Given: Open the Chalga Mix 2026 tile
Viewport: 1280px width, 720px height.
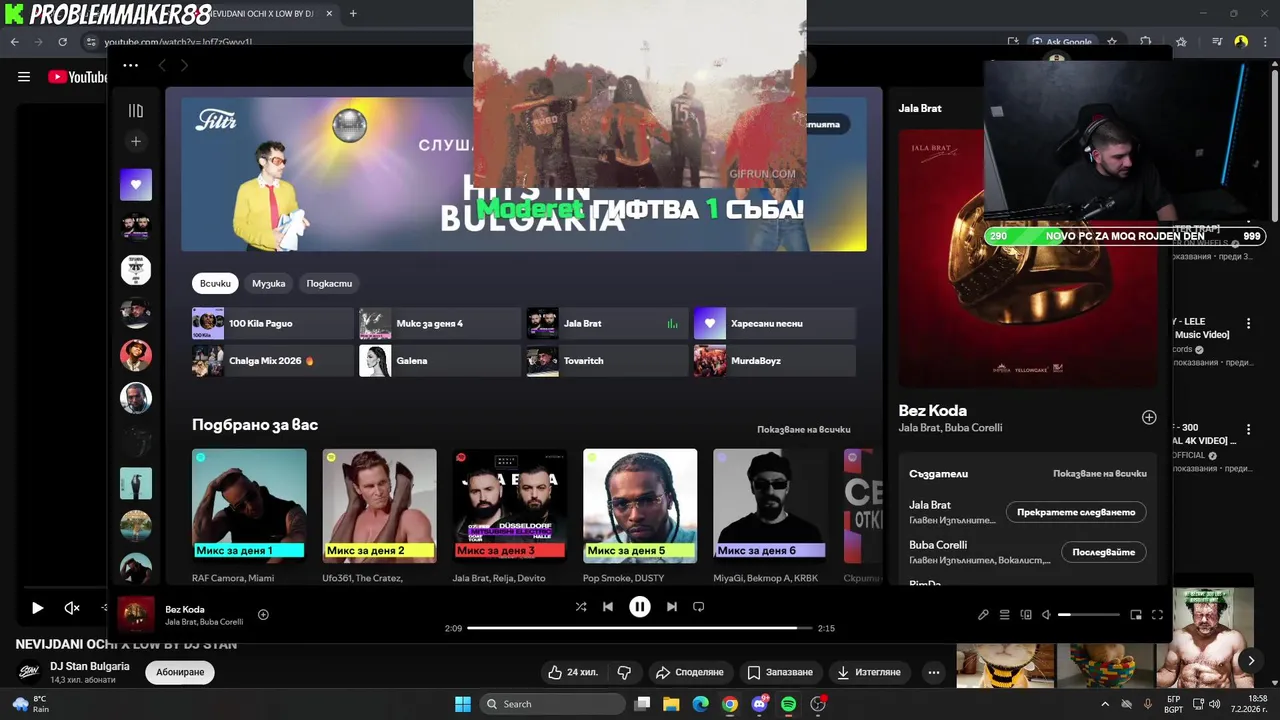Looking at the screenshot, I should (273, 361).
